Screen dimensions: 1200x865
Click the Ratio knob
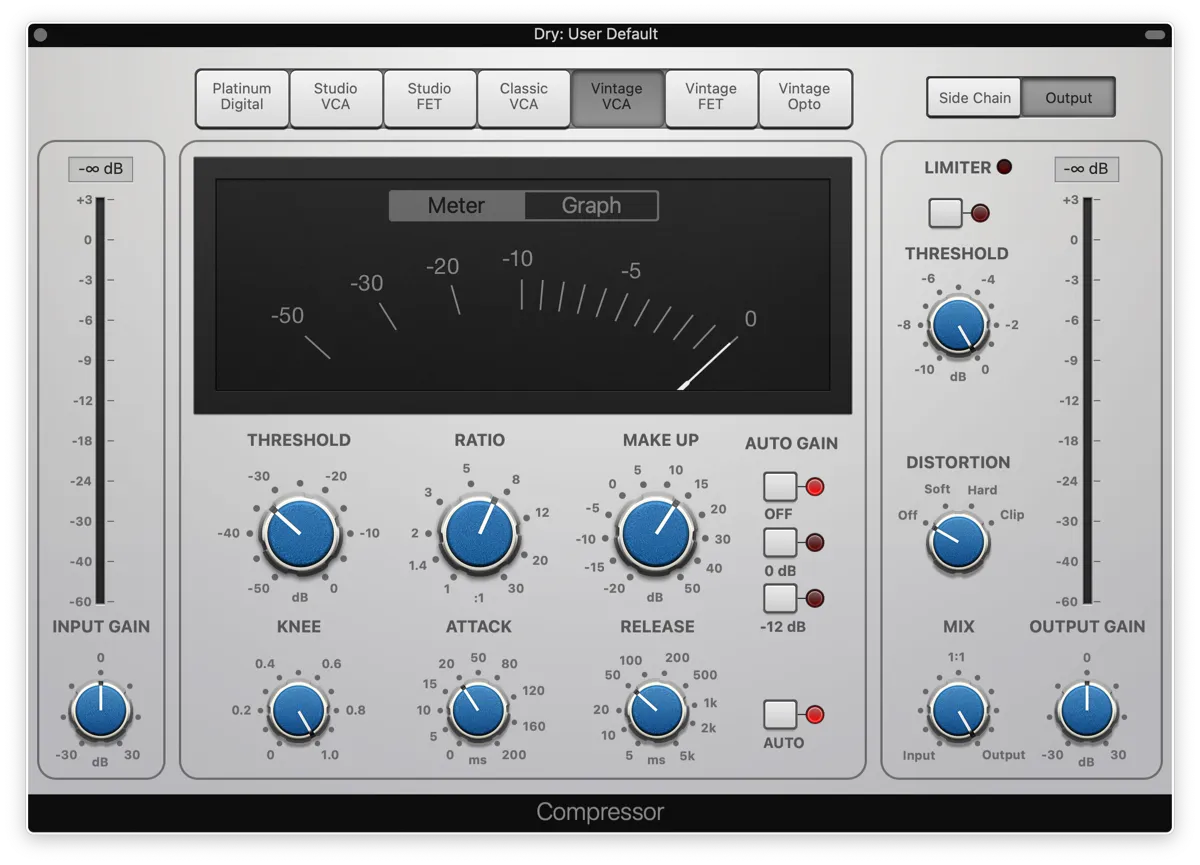[x=480, y=534]
